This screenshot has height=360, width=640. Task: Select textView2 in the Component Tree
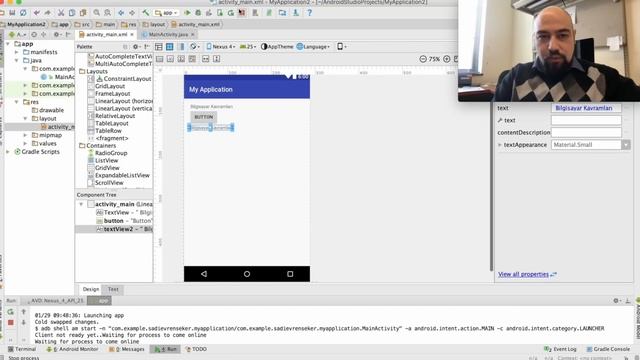114,229
